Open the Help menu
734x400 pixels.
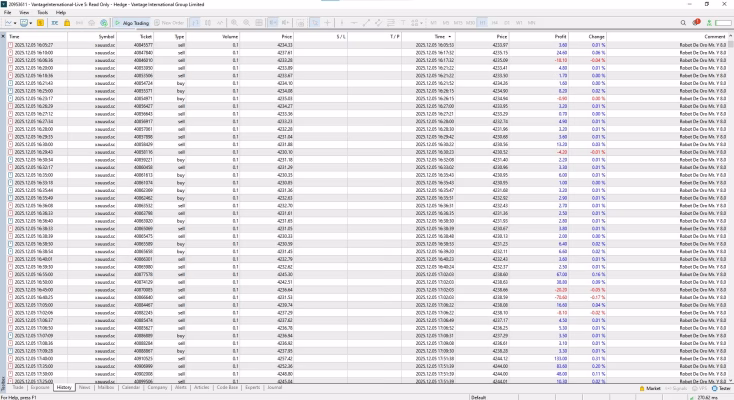(x=61, y=13)
